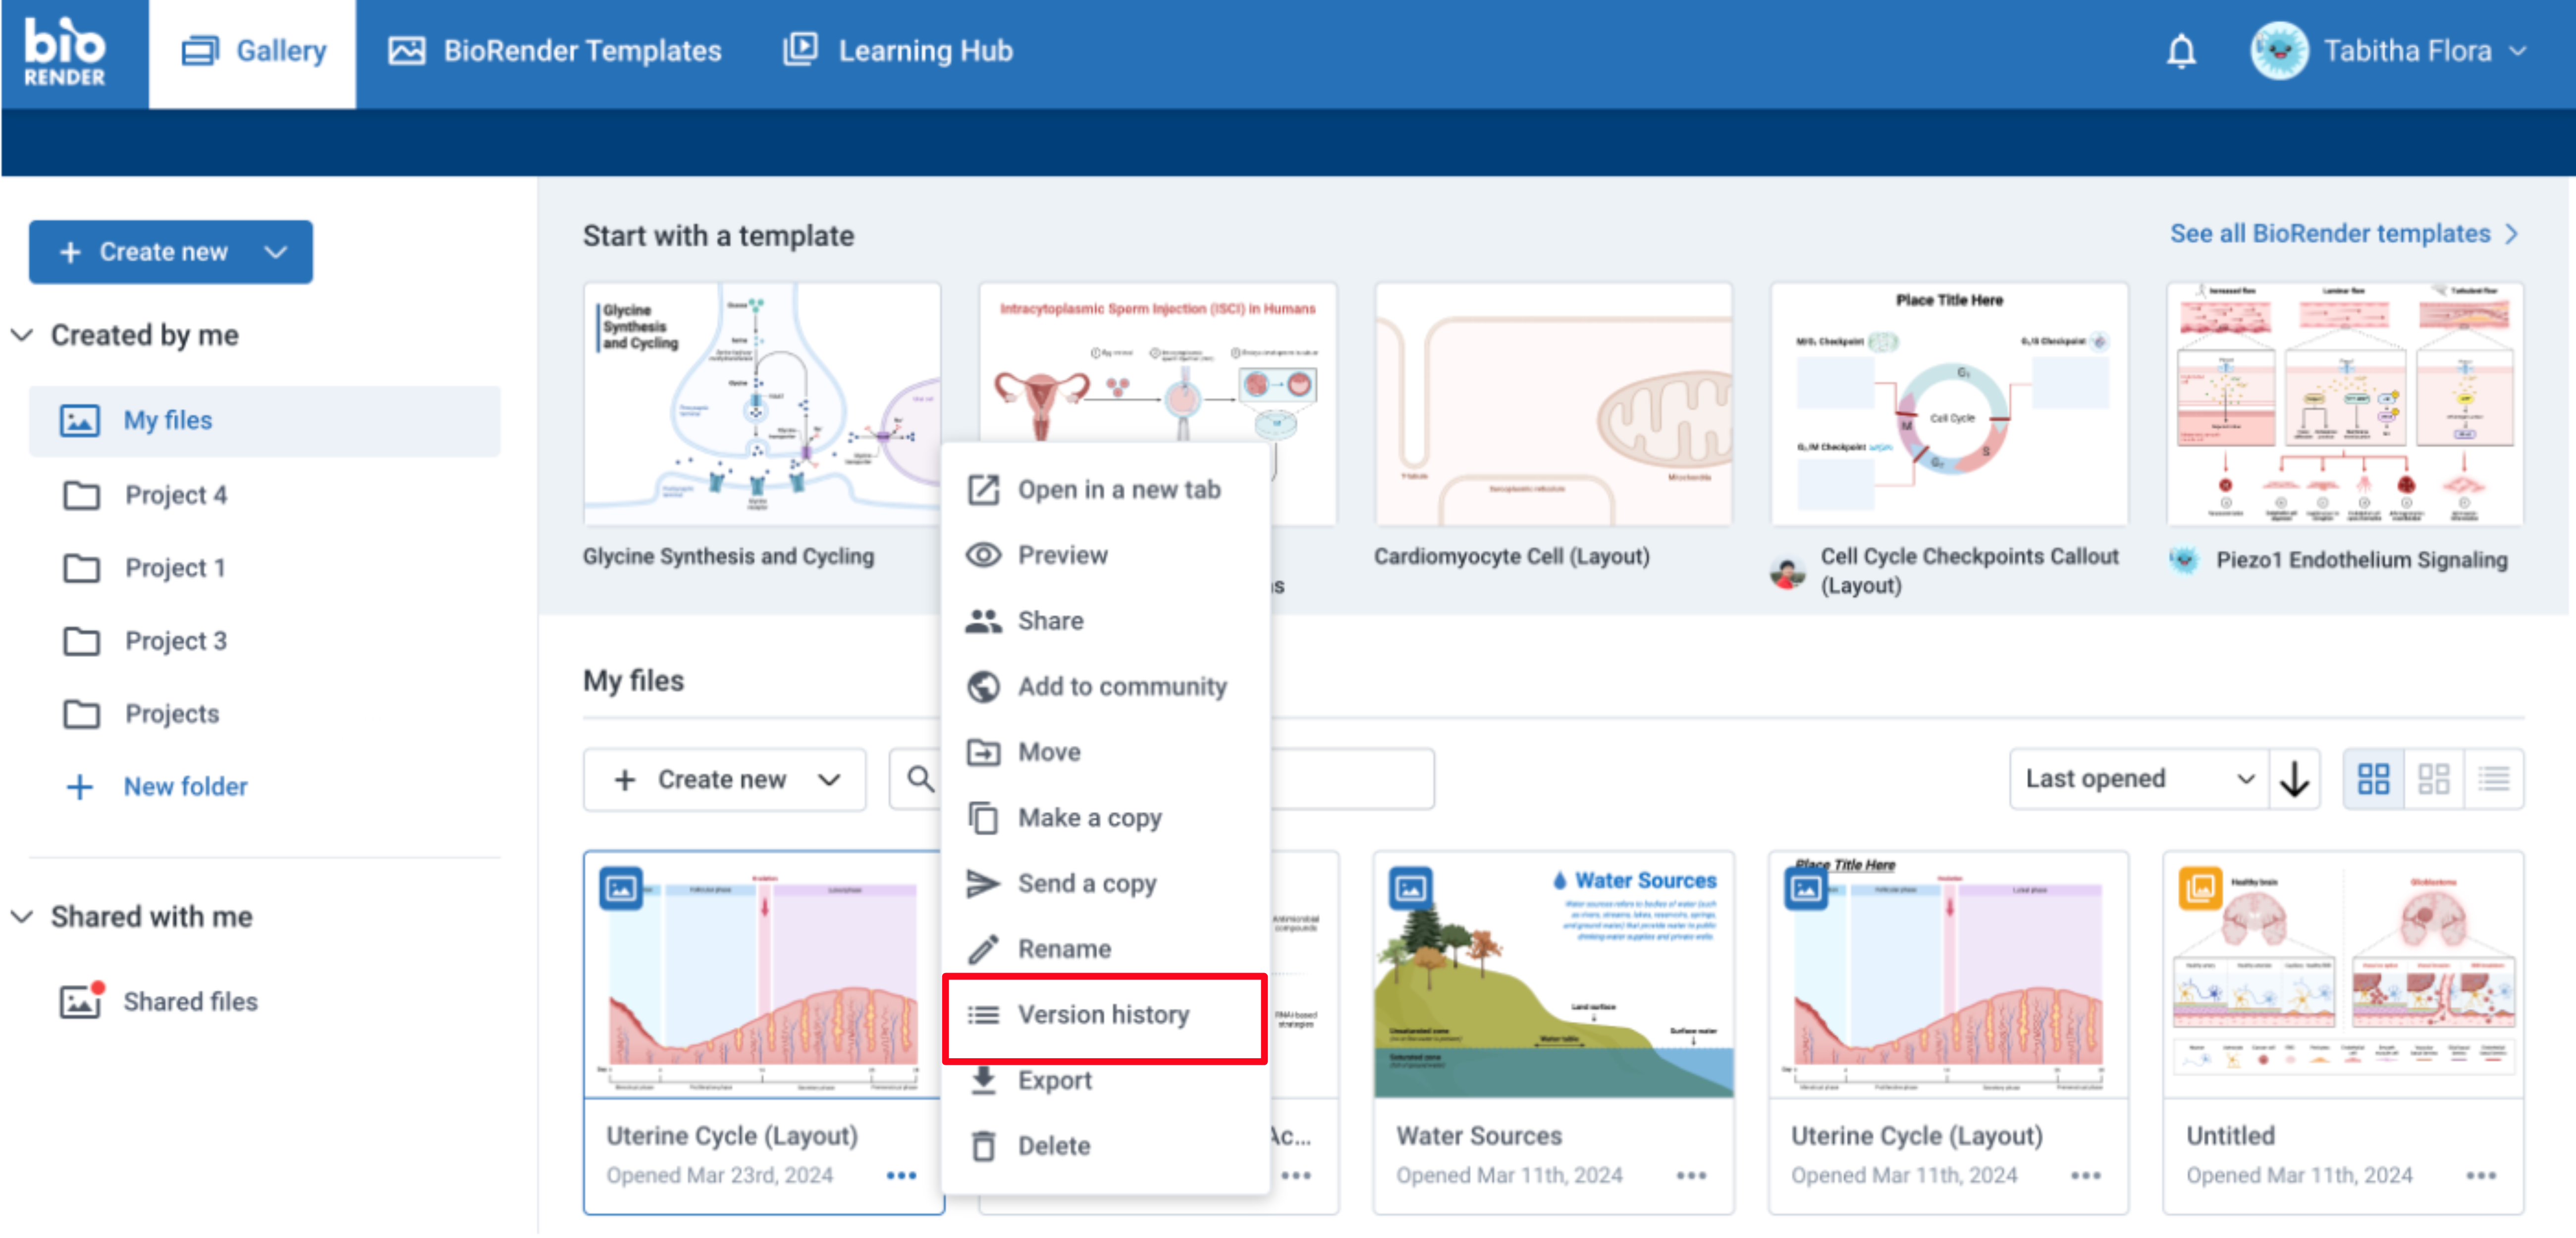Click the plus icon beside New folder
Viewport: 2576px width, 1238px height.
point(79,787)
